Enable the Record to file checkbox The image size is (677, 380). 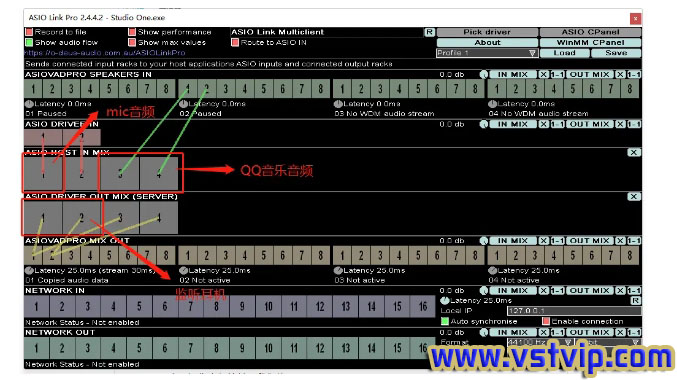[x=29, y=32]
